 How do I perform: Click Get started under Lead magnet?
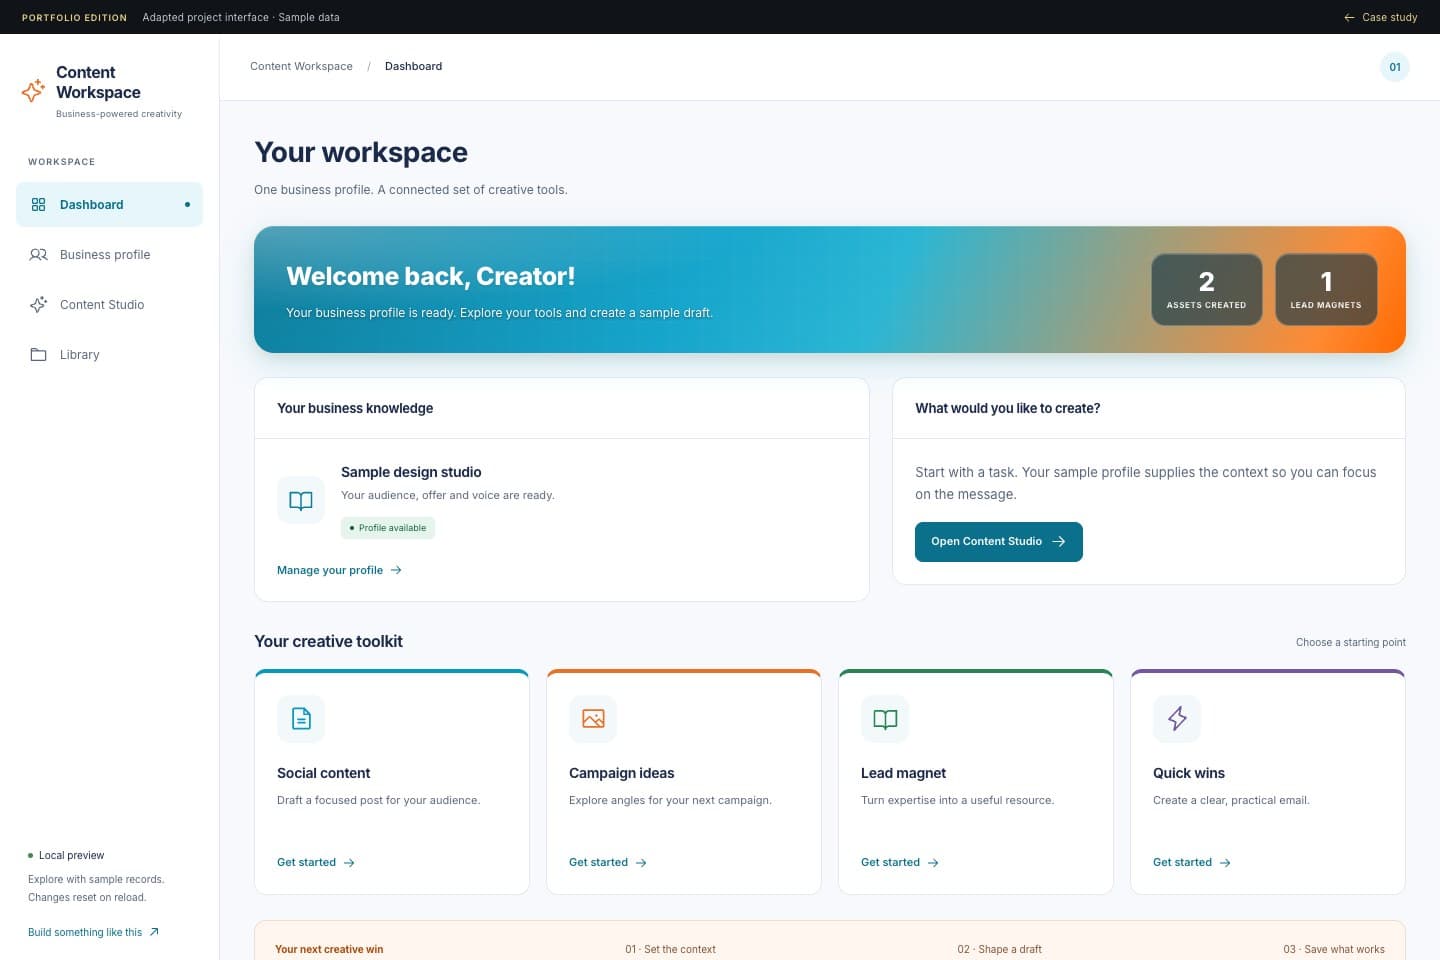click(x=900, y=862)
